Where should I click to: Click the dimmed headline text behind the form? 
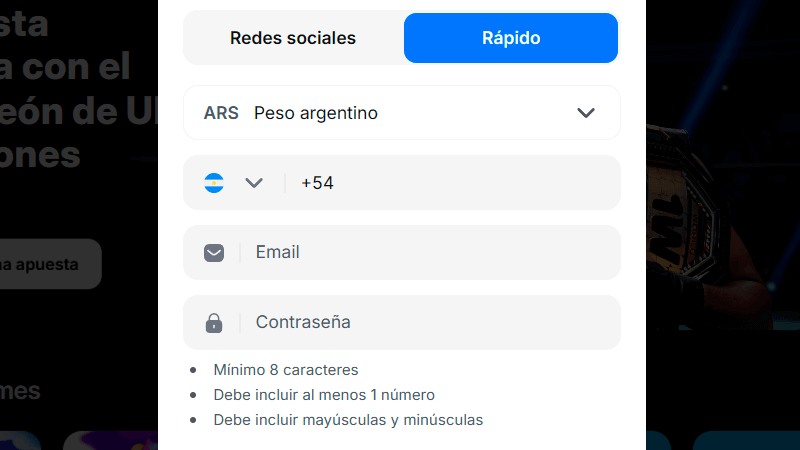[60, 110]
